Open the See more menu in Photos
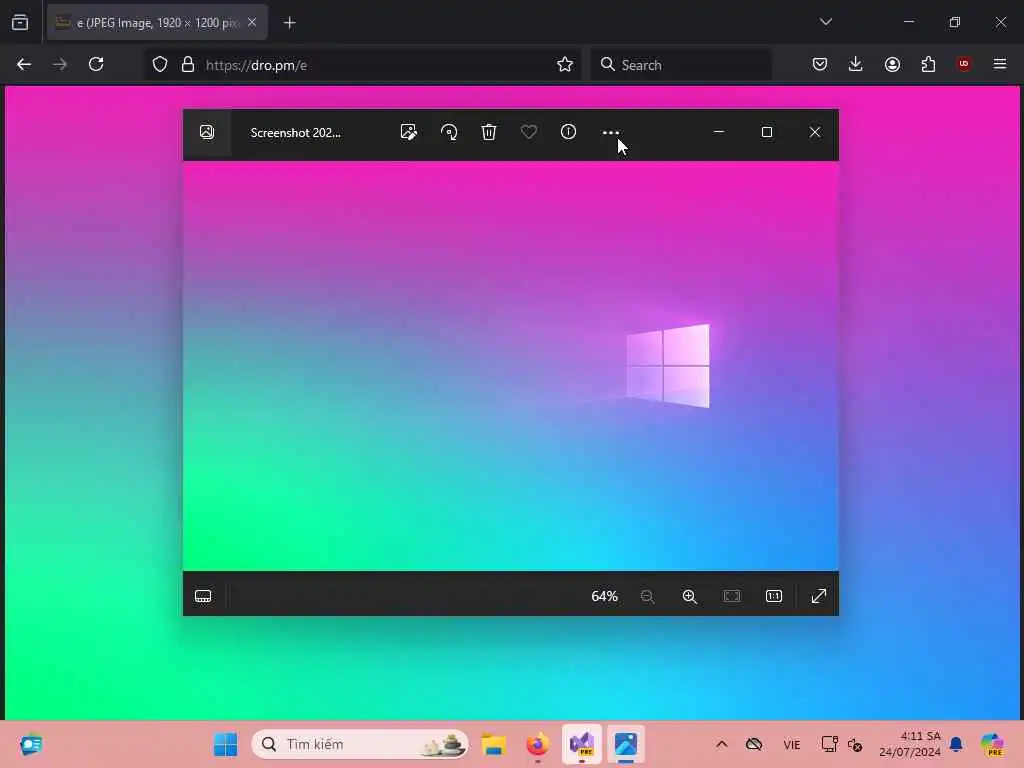Image resolution: width=1024 pixels, height=768 pixels. 611,133
